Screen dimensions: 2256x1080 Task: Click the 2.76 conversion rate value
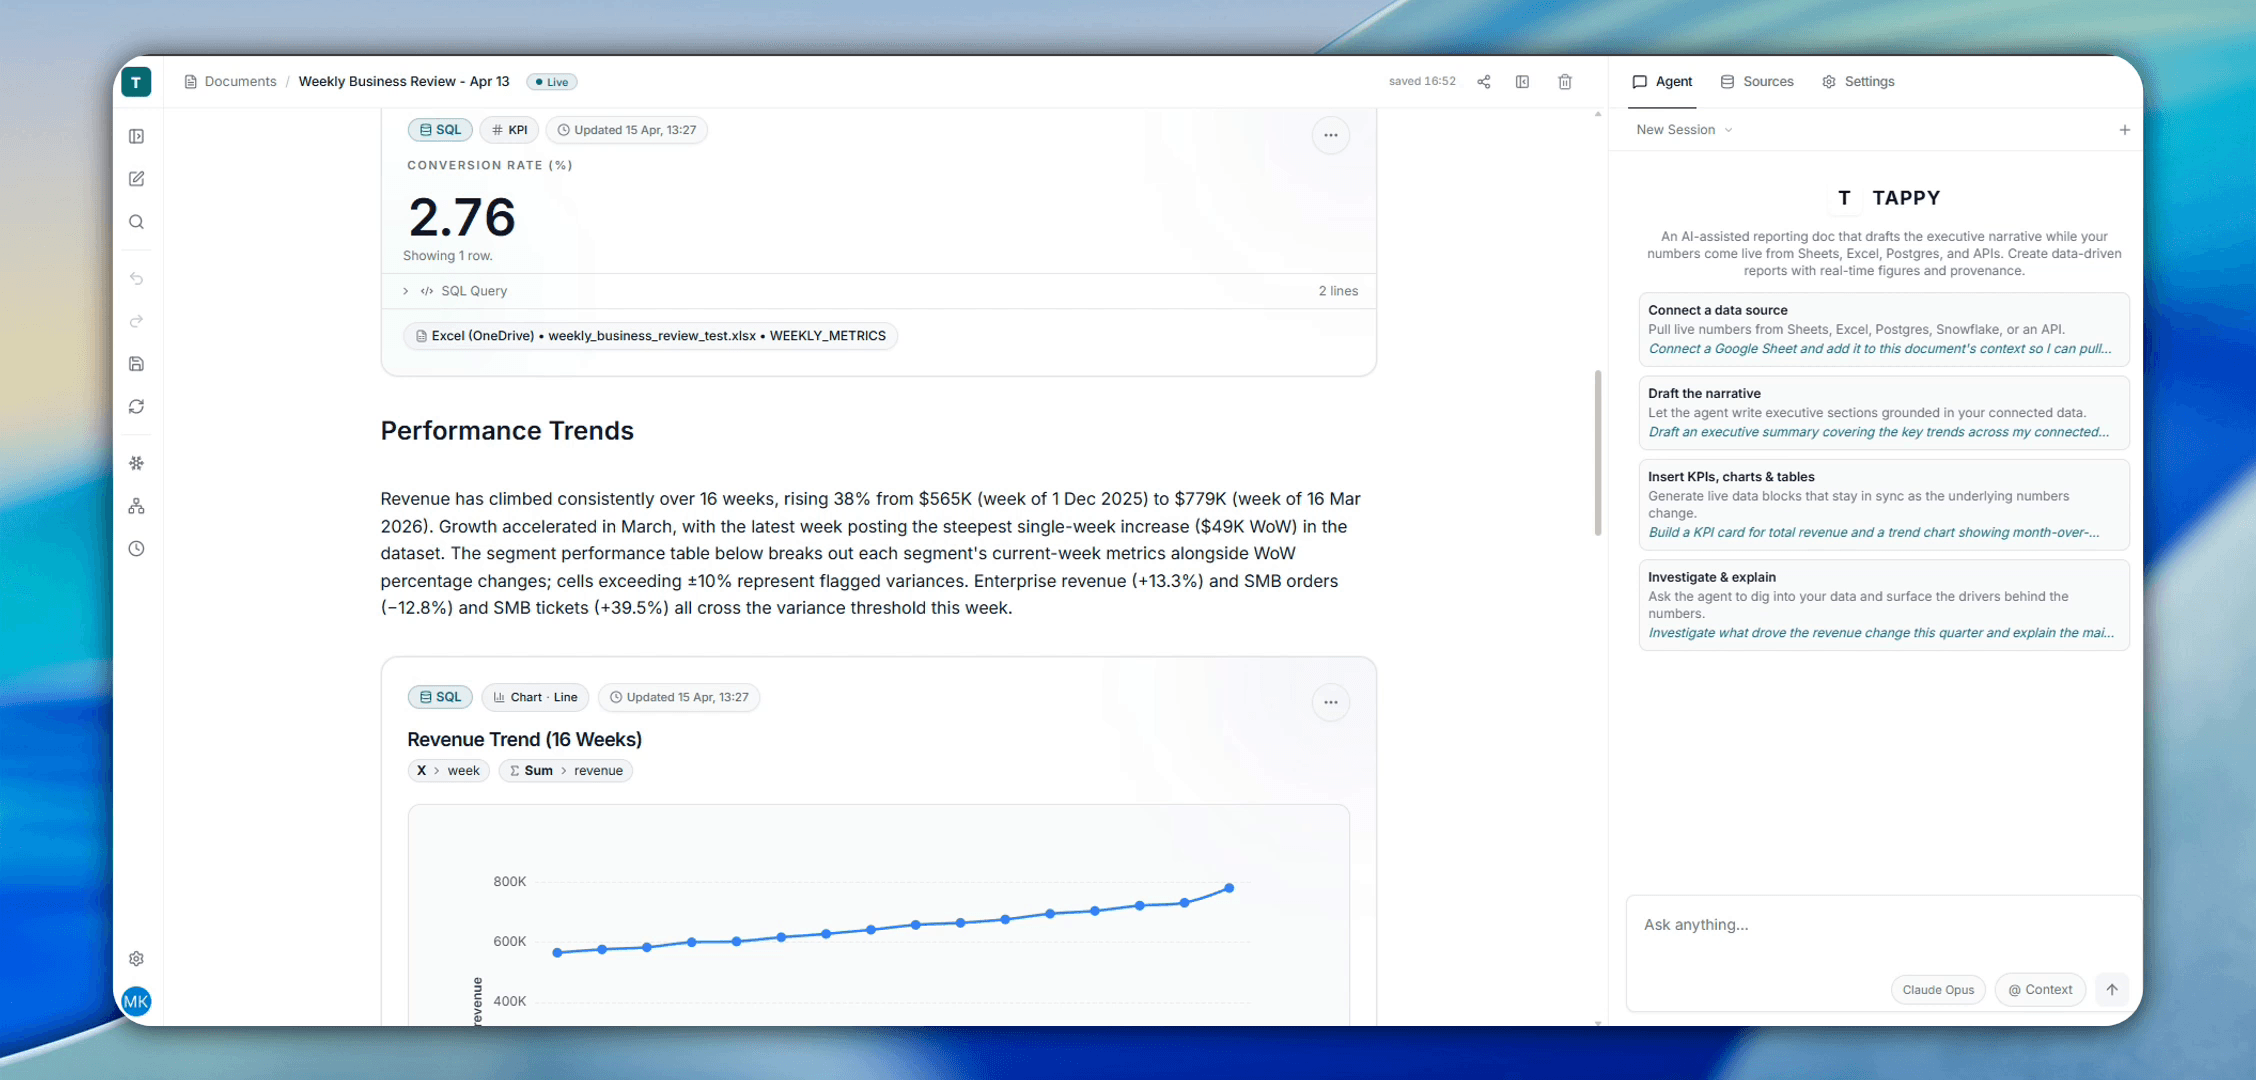pos(462,217)
